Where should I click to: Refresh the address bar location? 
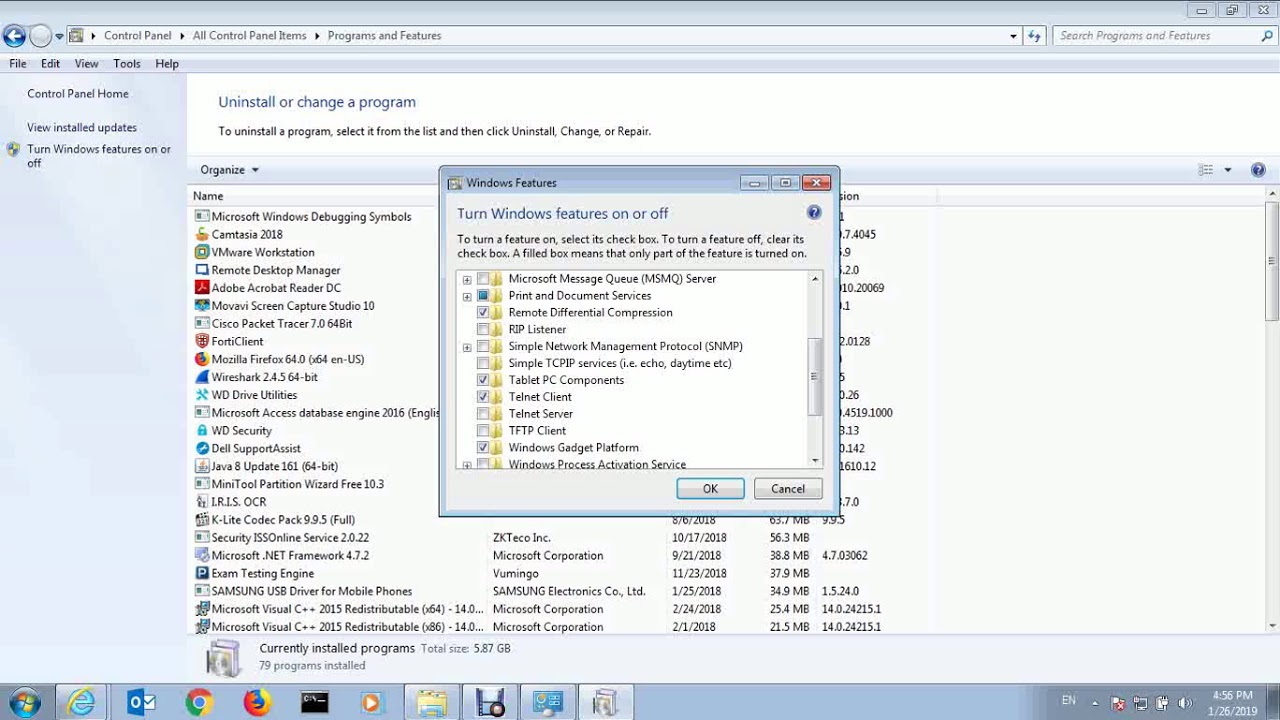click(1035, 36)
